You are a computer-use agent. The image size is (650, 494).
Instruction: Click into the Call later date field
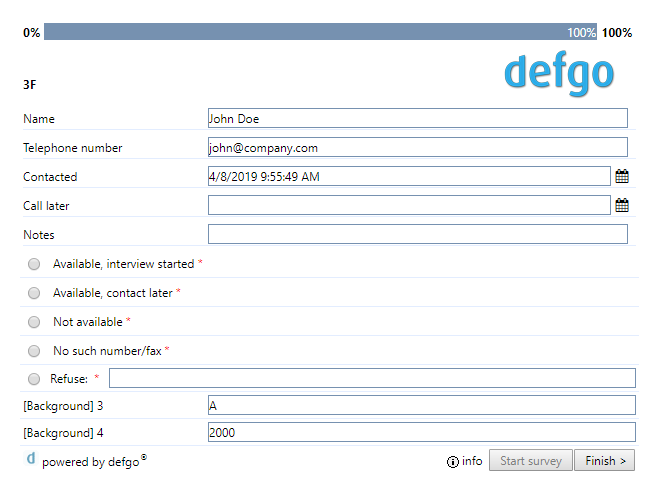pos(409,205)
